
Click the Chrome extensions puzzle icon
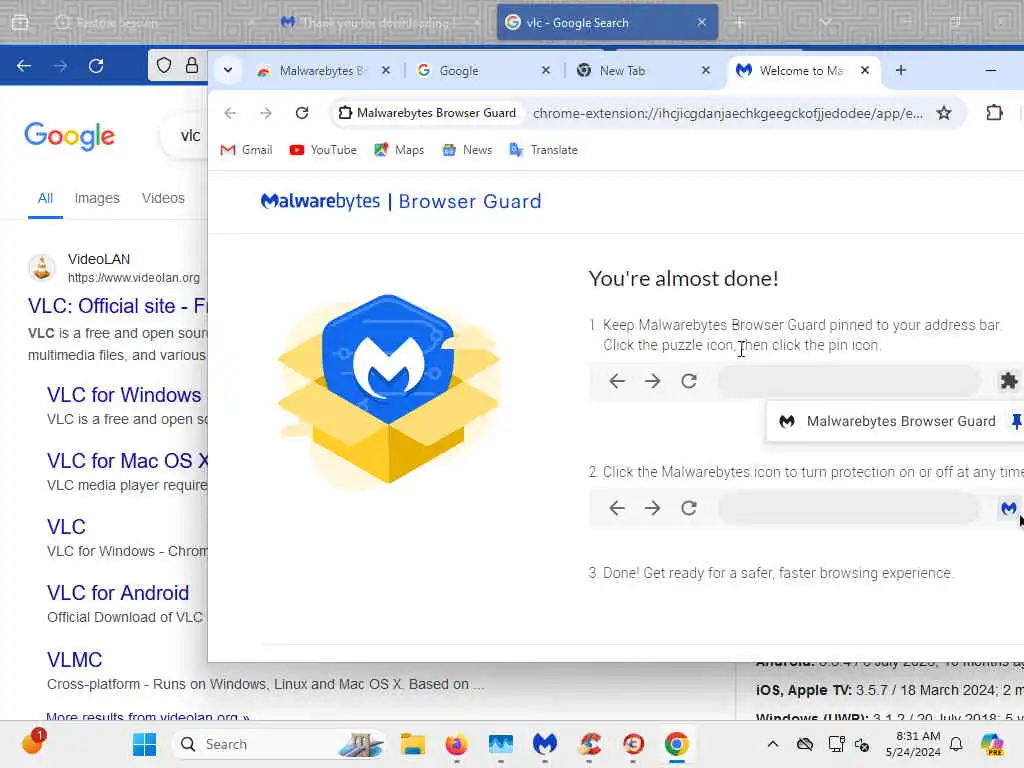[x=994, y=113]
